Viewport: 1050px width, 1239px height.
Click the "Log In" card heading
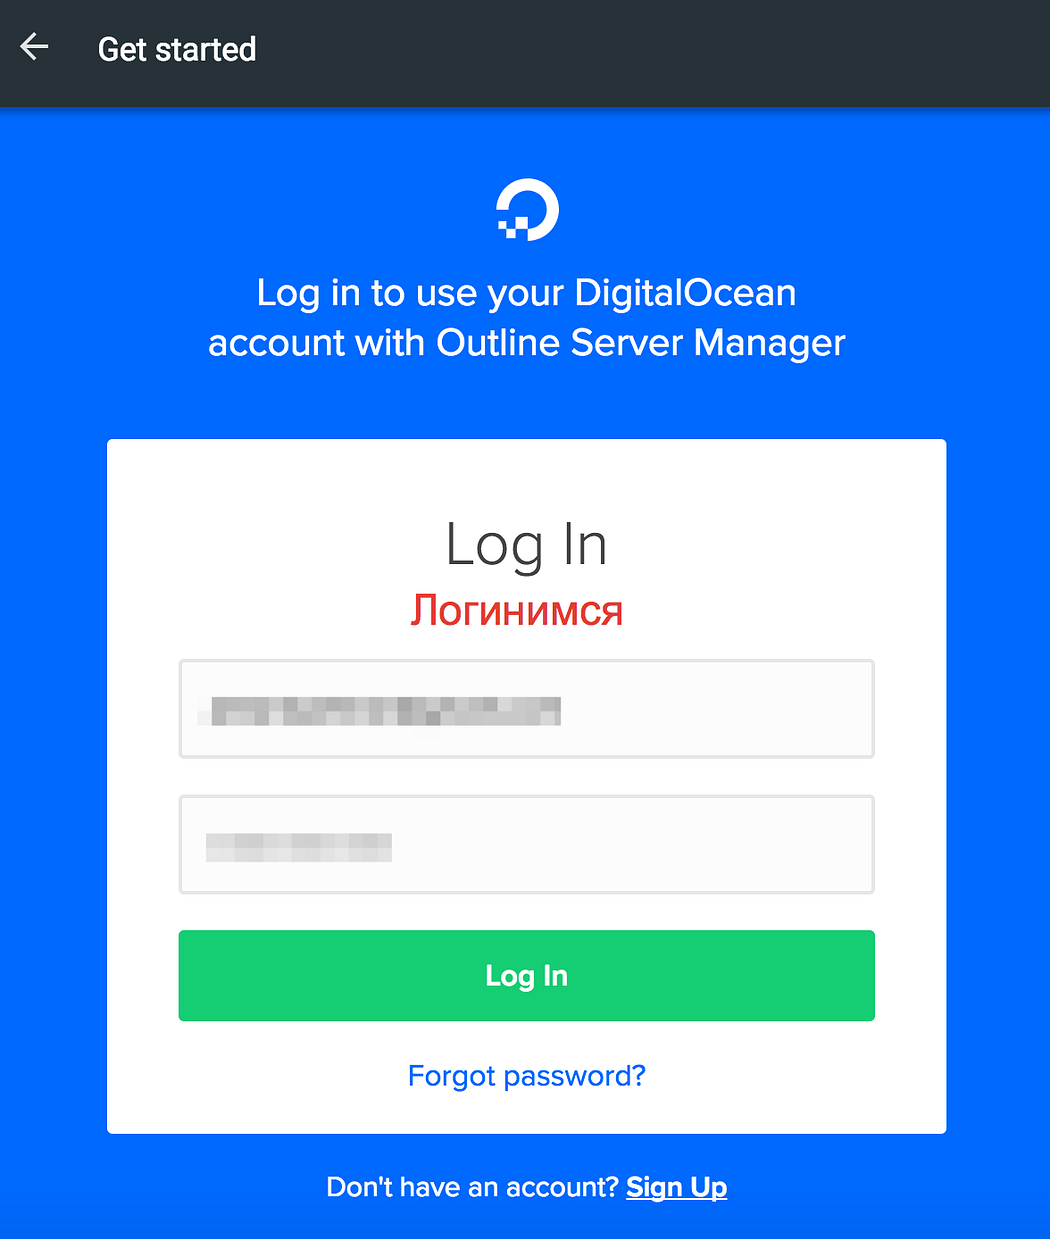tap(526, 547)
